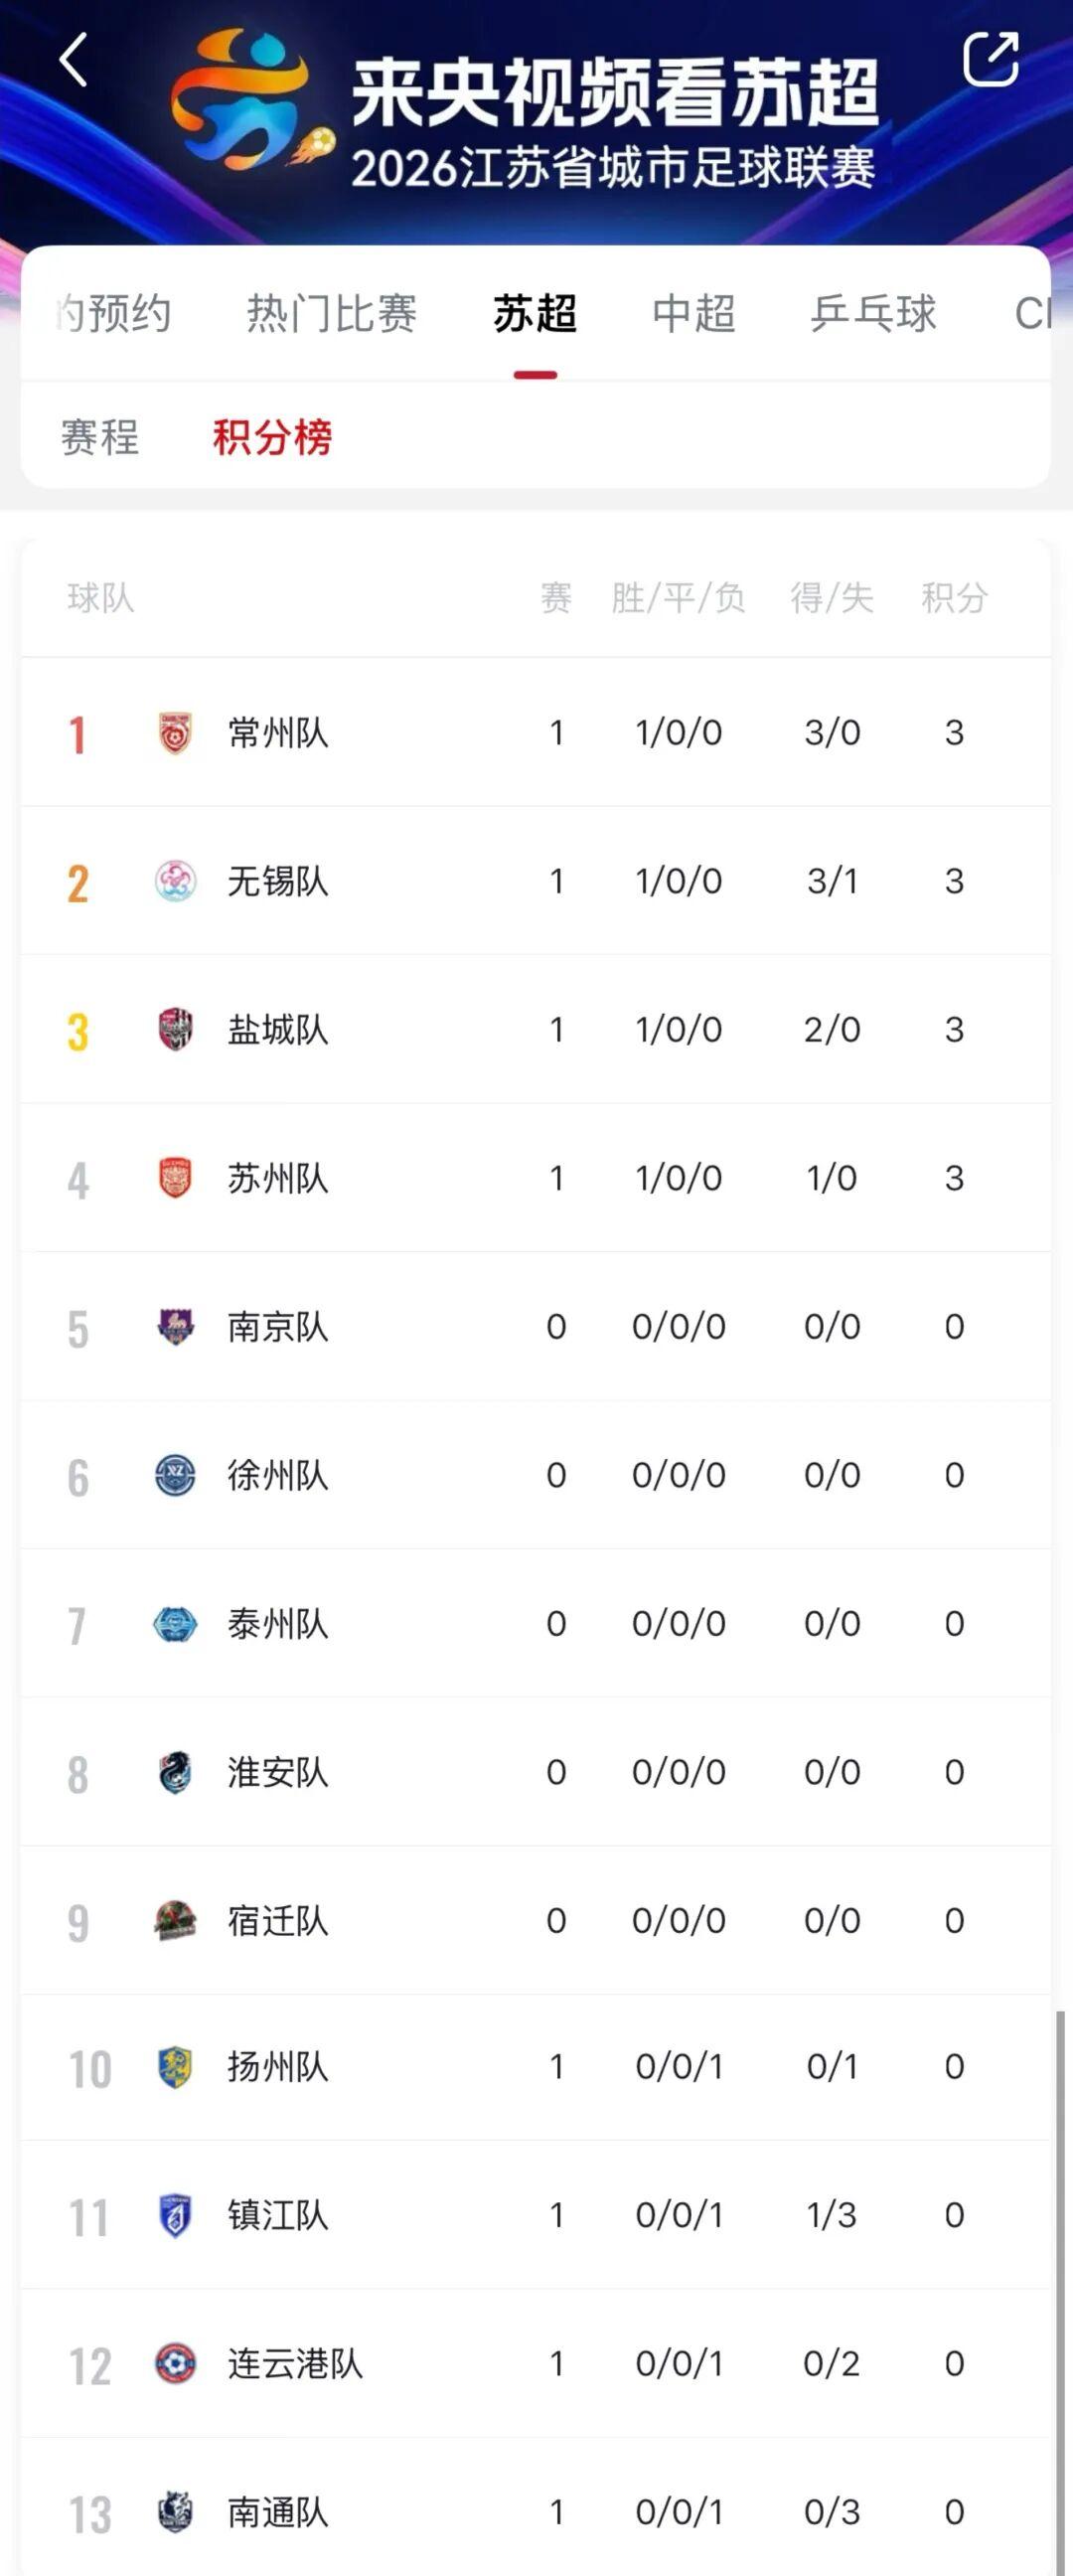The width and height of the screenshot is (1073, 2576).
Task: Tap the Yangzhou team (扬州队) logo
Action: [x=175, y=2067]
